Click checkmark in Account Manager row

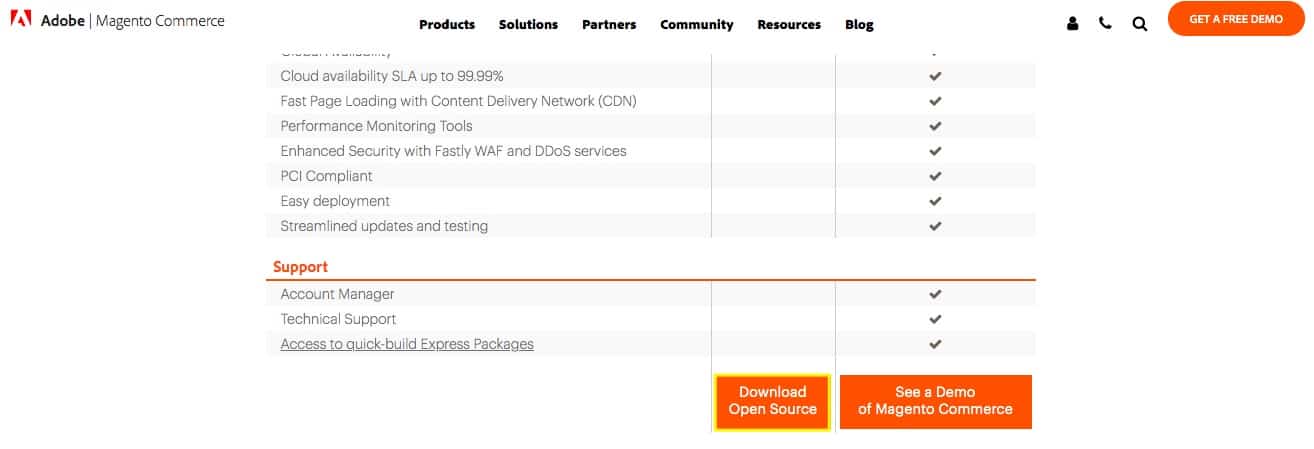pyautogui.click(x=935, y=294)
